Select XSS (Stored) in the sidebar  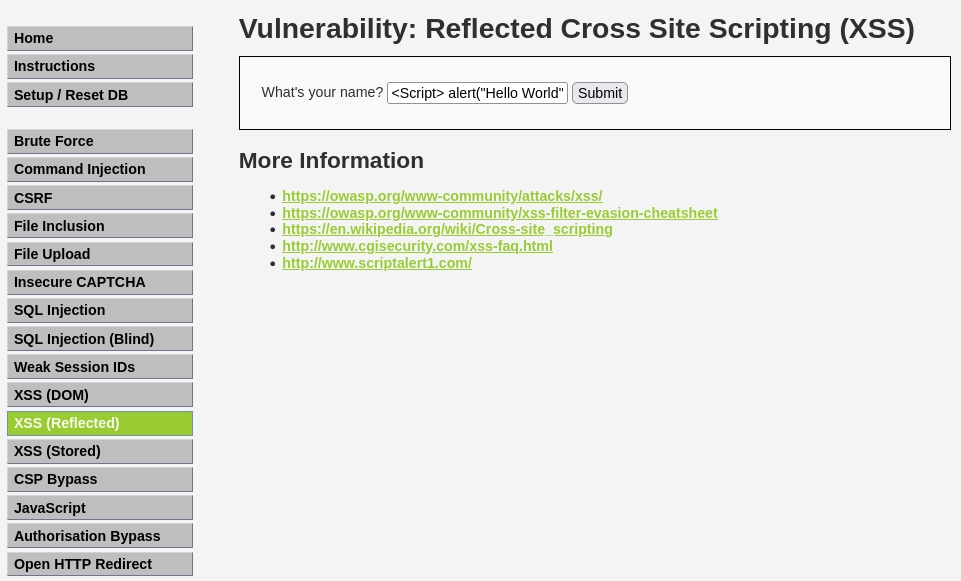pyautogui.click(x=99, y=451)
